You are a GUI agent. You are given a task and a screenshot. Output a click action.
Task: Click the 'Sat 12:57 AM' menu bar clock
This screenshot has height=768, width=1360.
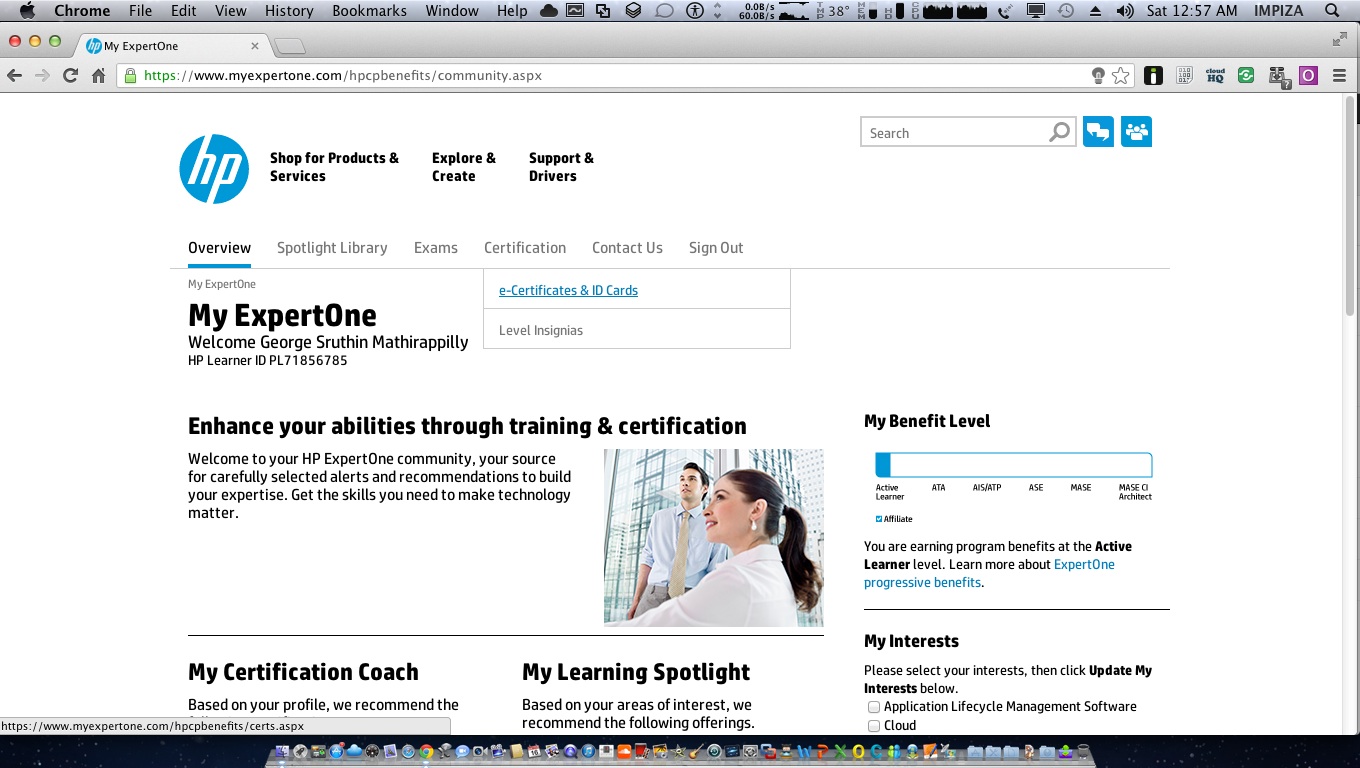point(1192,11)
